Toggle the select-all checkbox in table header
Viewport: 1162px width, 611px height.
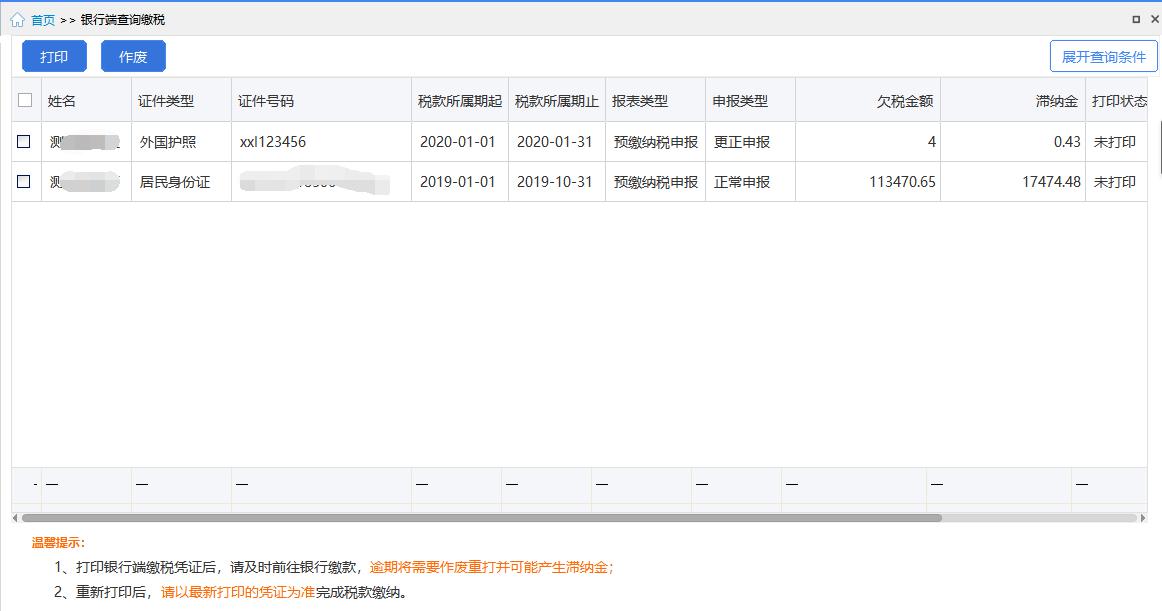tap(25, 100)
